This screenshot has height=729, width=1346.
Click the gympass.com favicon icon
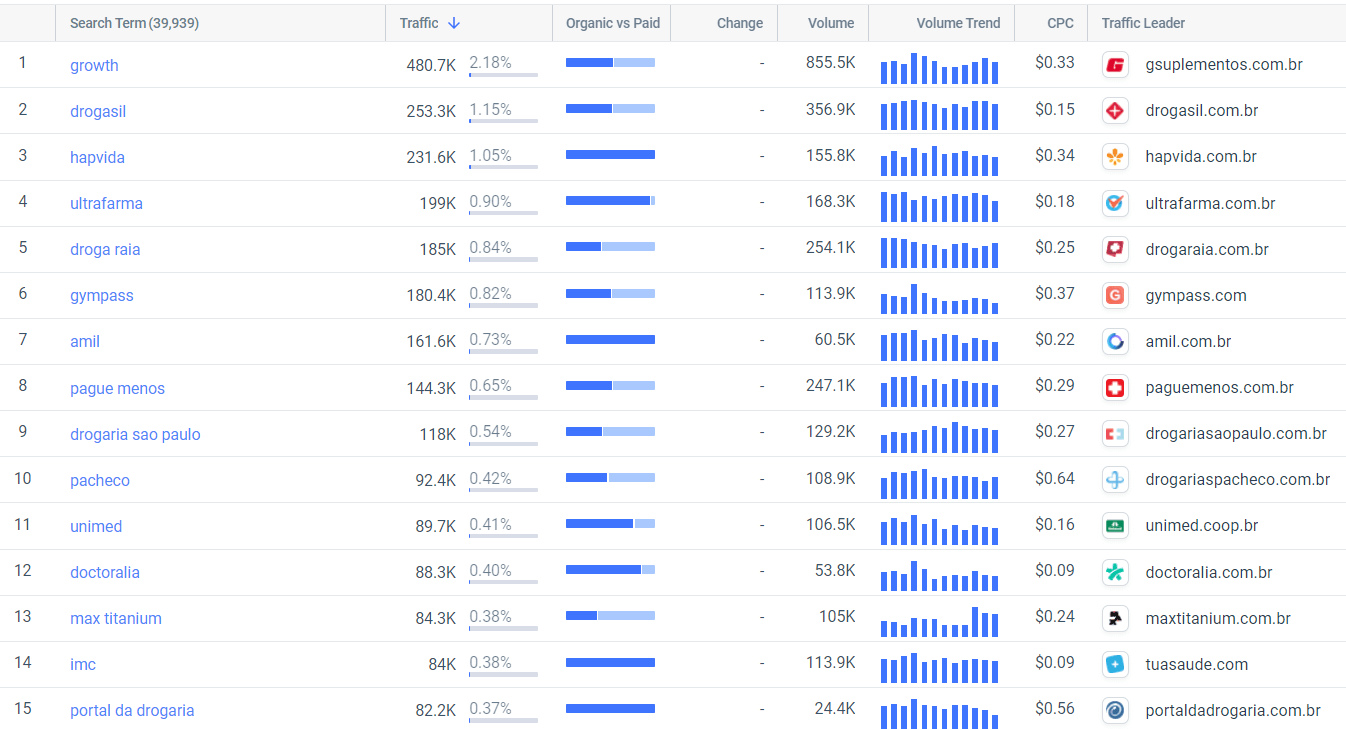coord(1115,295)
